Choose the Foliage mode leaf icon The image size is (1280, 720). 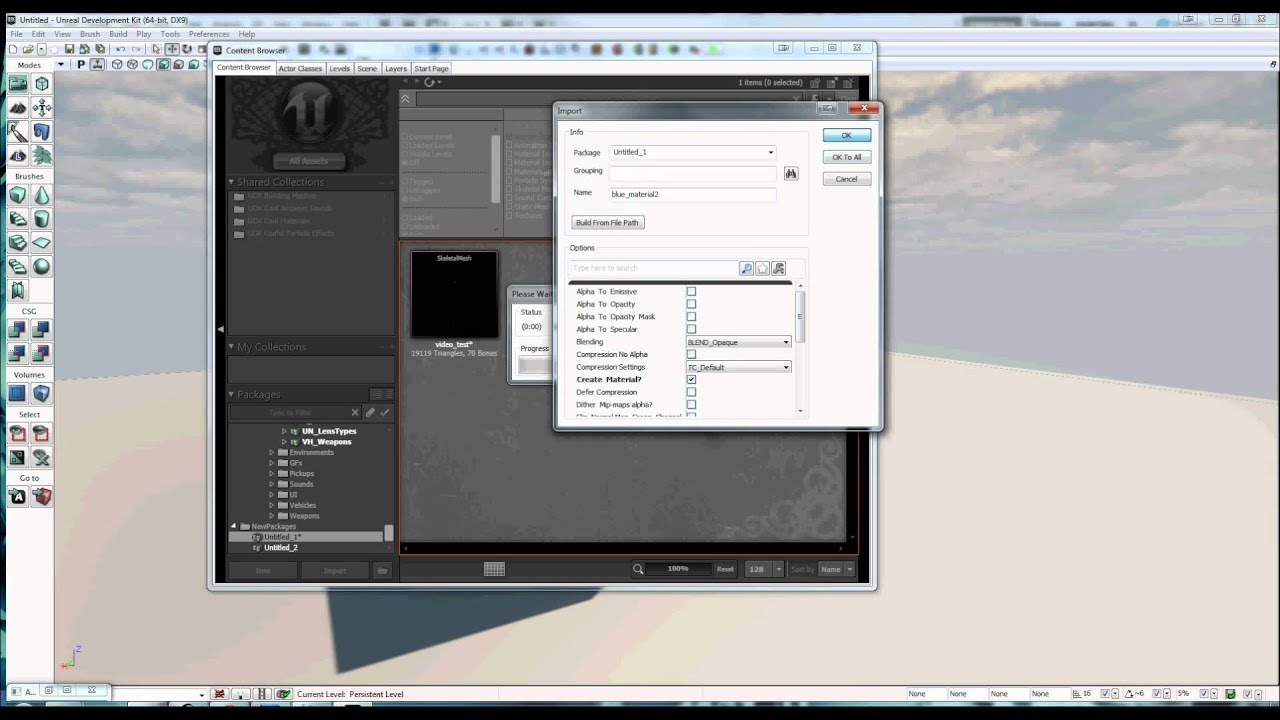[41, 156]
